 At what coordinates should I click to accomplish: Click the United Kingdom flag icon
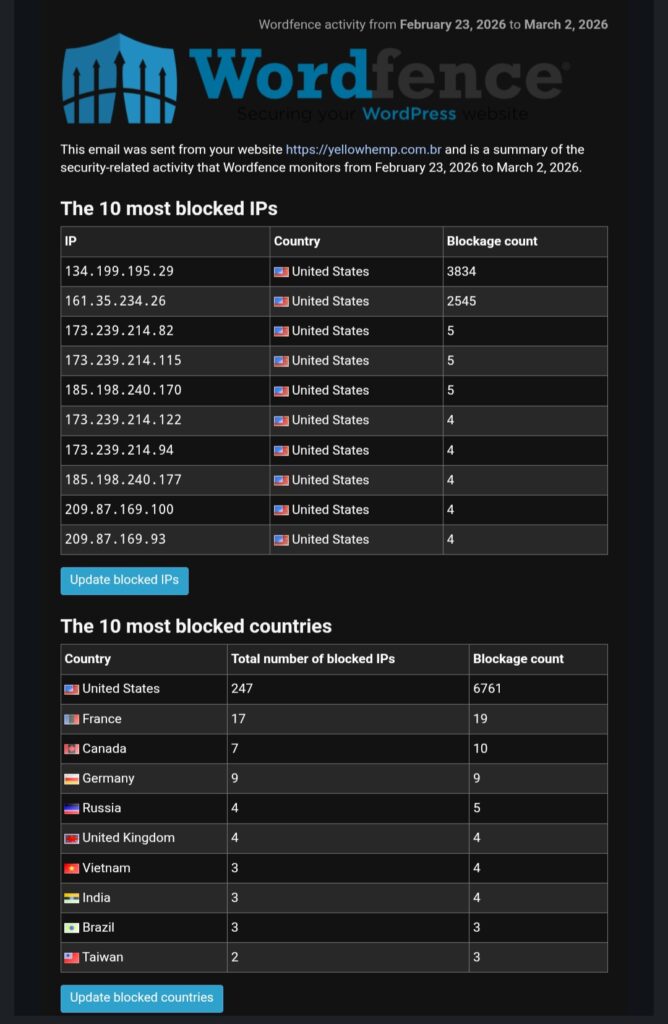[71, 839]
